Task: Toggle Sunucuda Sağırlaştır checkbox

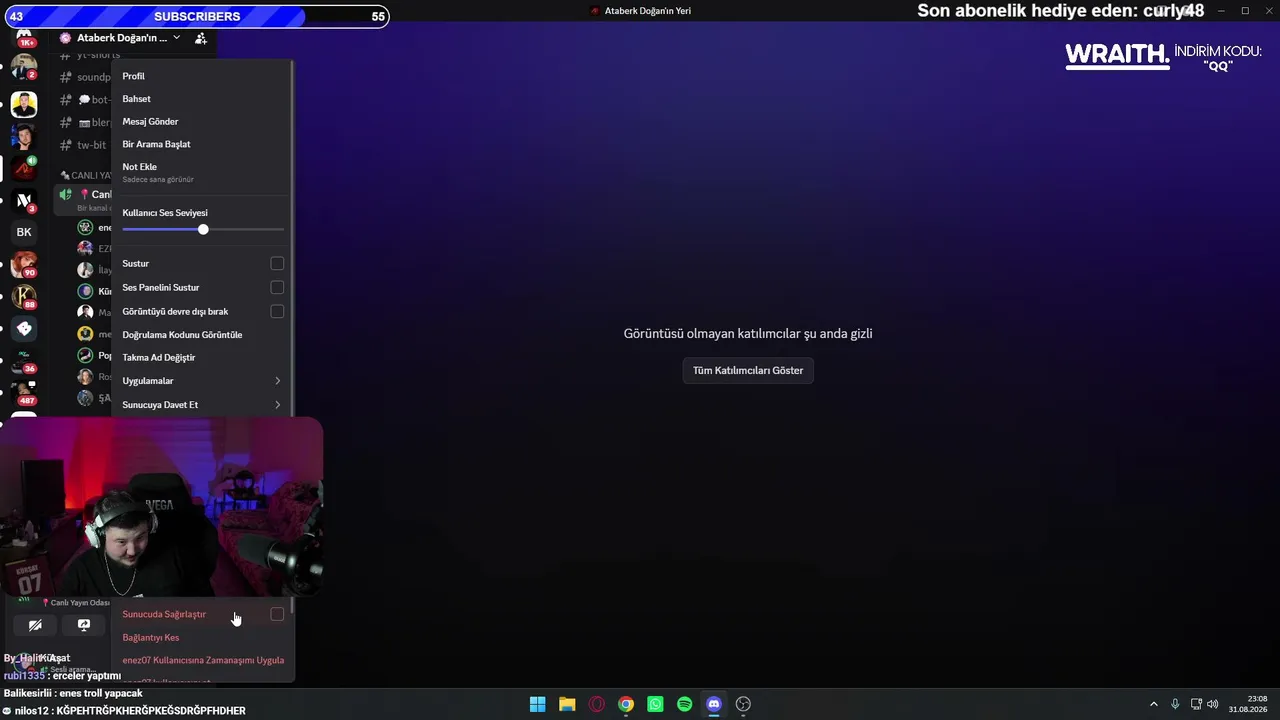Action: (277, 614)
